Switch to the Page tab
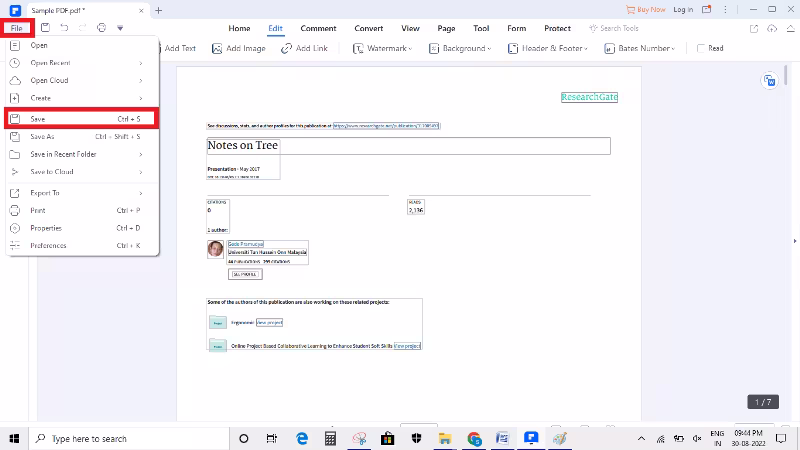The image size is (800, 450). pyautogui.click(x=446, y=28)
